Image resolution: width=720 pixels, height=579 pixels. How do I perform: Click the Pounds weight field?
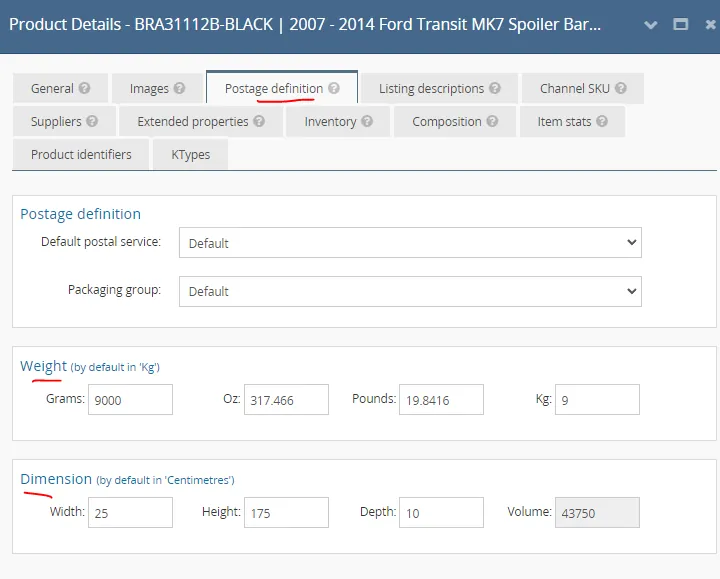point(441,399)
